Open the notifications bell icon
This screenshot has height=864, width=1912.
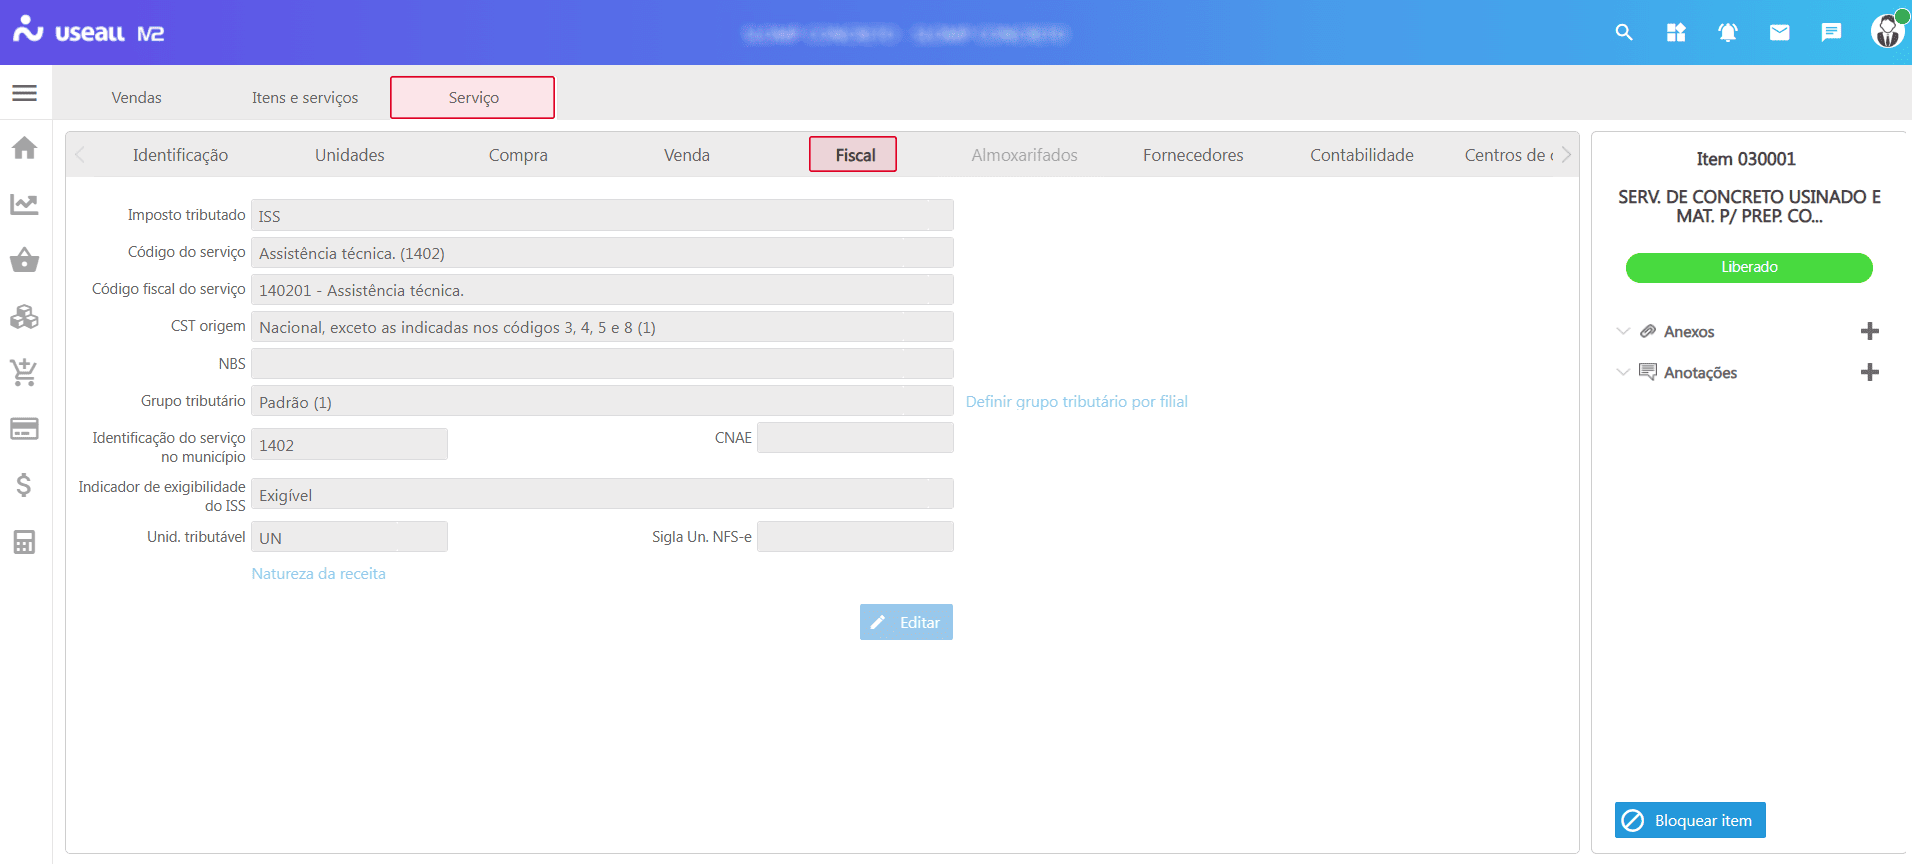coord(1727,33)
